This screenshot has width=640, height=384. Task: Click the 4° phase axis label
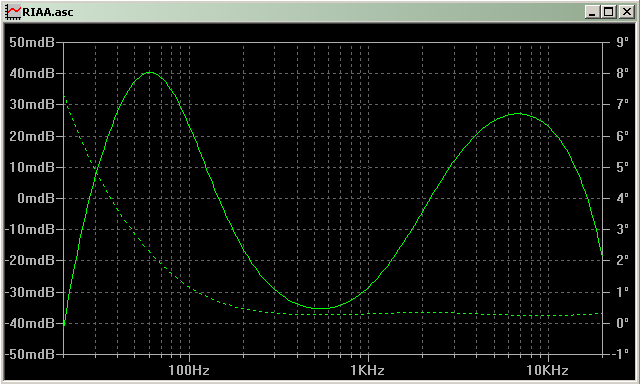(x=622, y=198)
